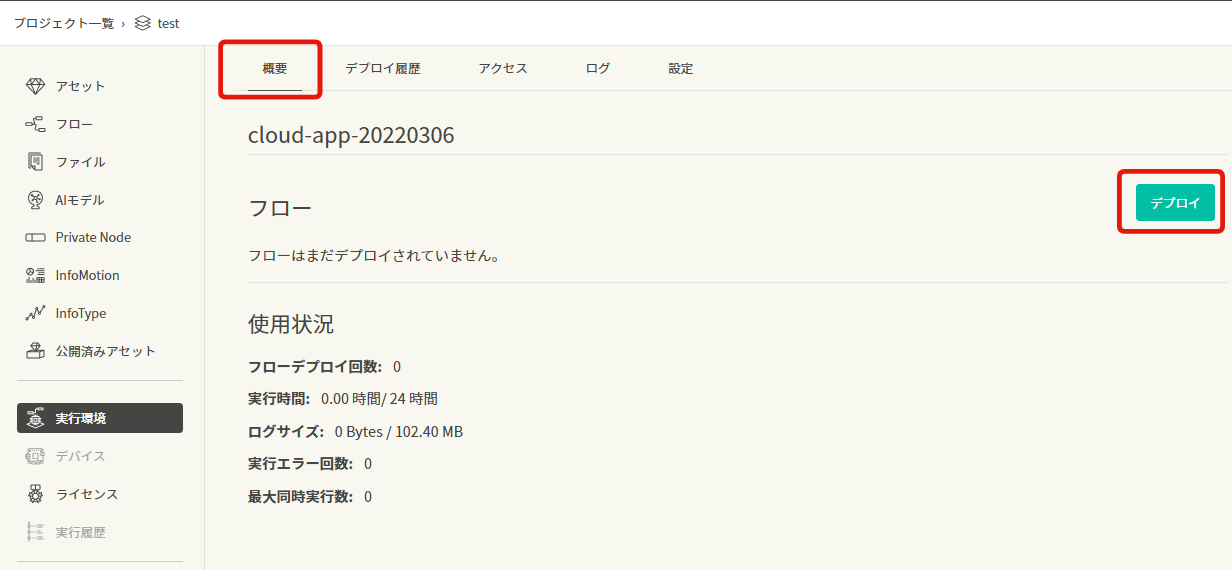Open アセット in the sidebar
The width and height of the screenshot is (1232, 570).
click(x=80, y=86)
